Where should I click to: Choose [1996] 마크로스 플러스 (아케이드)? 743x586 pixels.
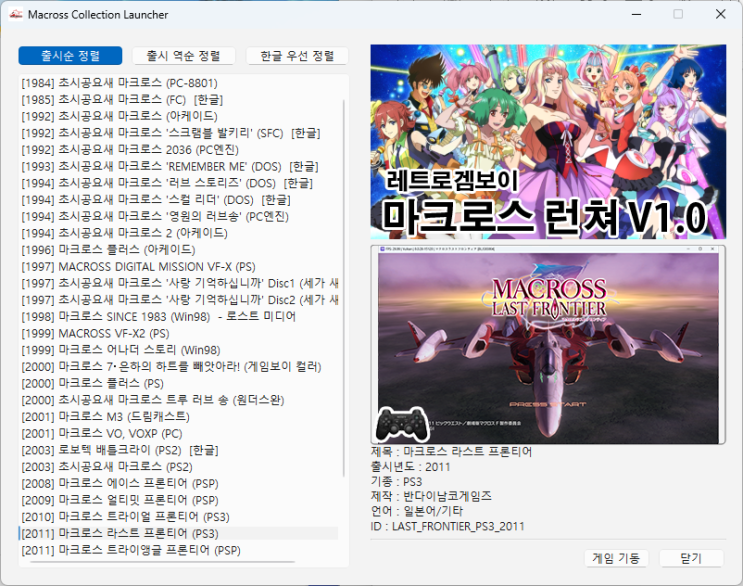108,249
